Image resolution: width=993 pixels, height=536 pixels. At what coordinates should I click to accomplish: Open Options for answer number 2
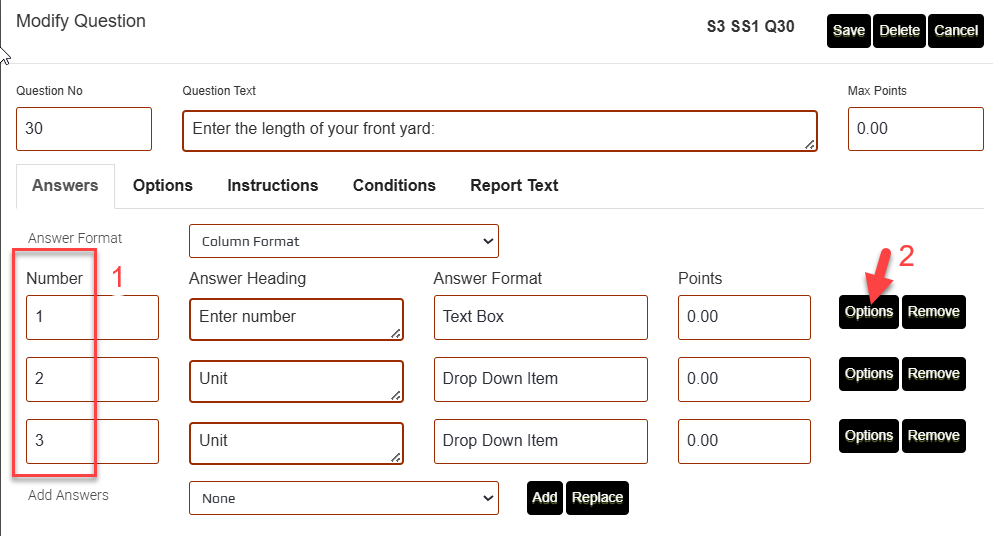868,374
